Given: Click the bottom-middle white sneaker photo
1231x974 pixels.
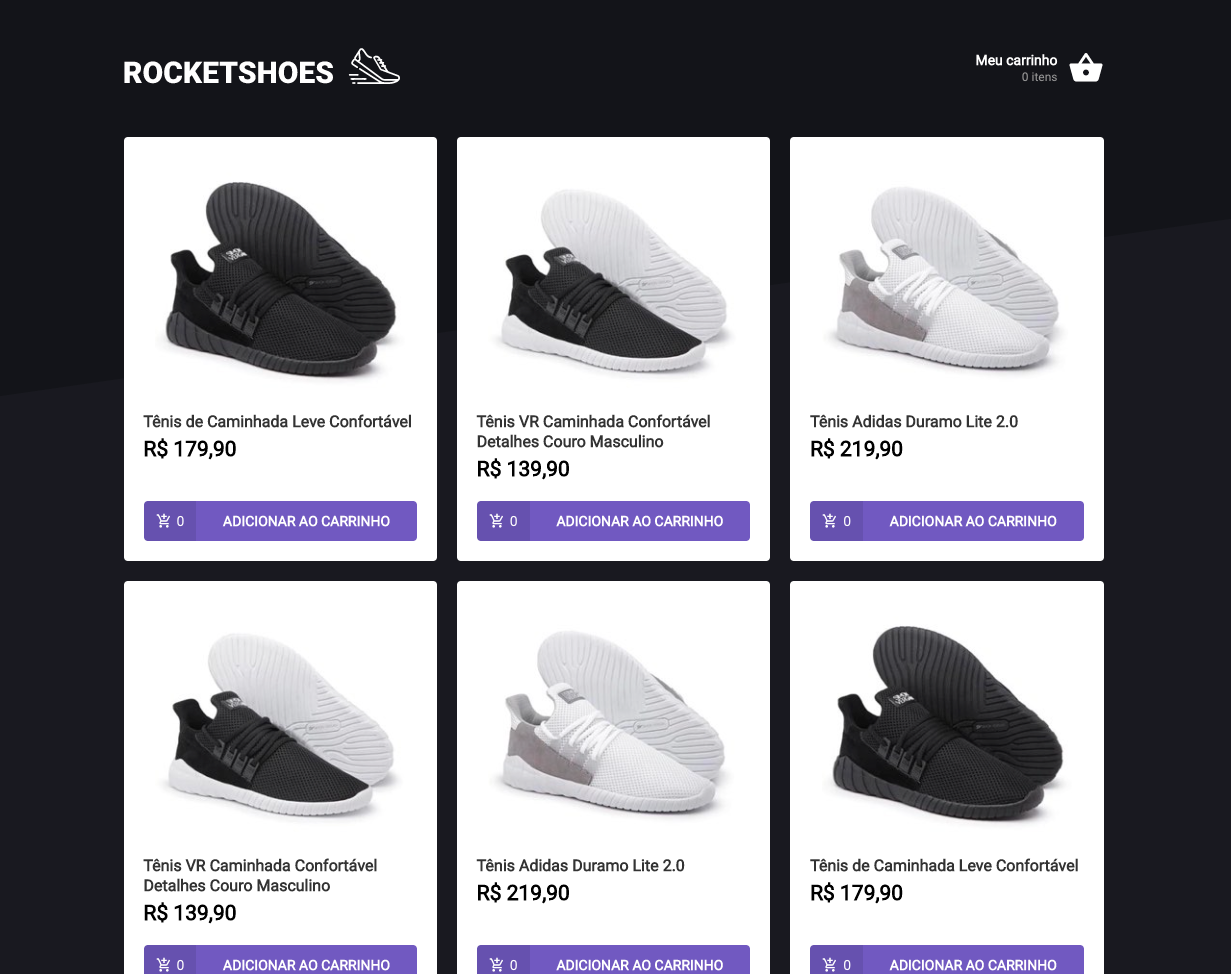Looking at the screenshot, I should coord(613,724).
